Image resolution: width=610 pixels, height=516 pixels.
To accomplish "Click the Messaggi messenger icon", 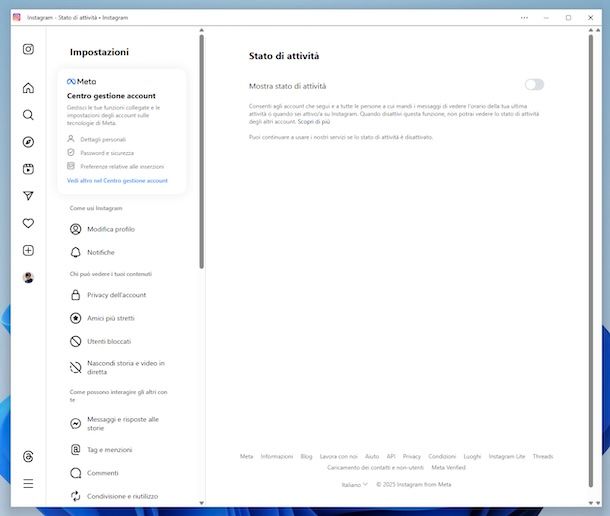I will [x=75, y=423].
